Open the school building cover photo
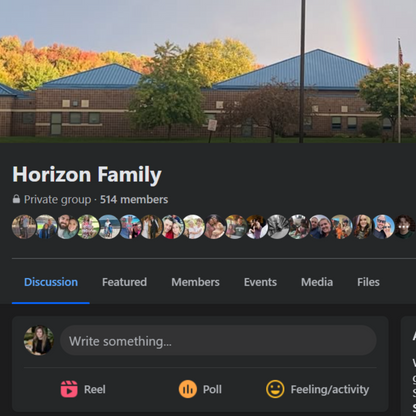Viewport: 416px width, 416px height. (208, 71)
